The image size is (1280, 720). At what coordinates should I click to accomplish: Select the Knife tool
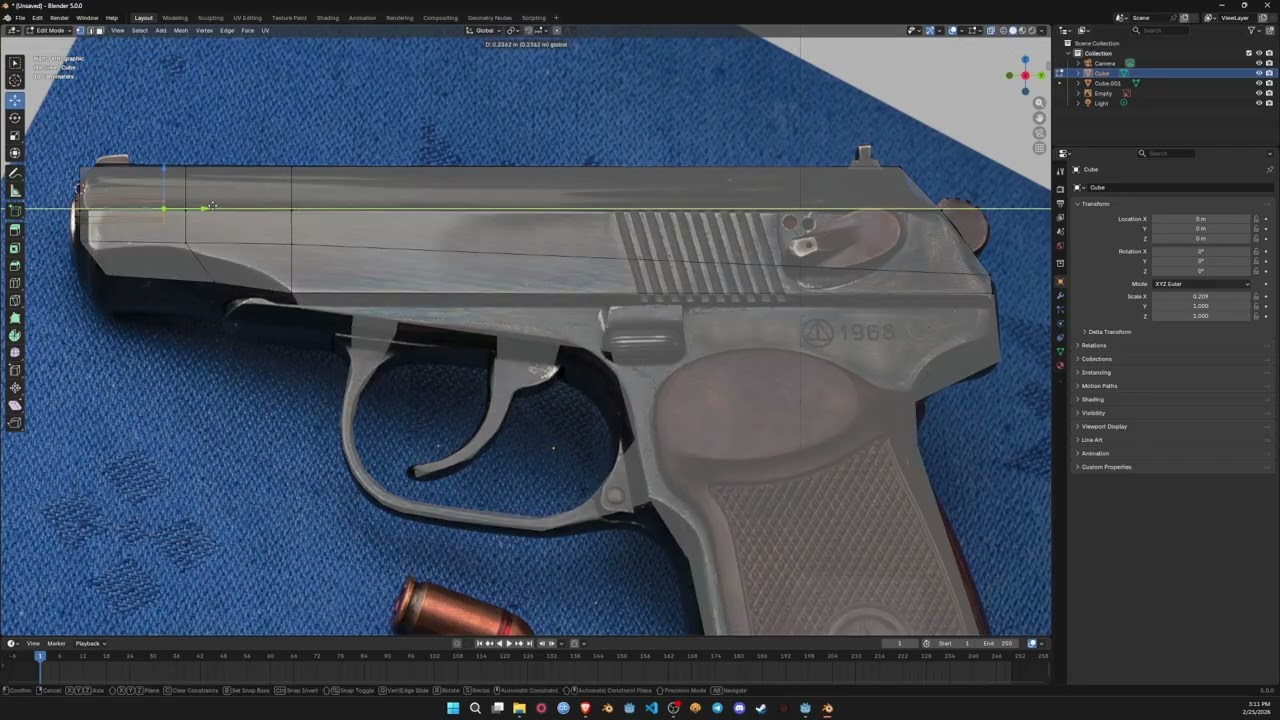click(x=15, y=301)
